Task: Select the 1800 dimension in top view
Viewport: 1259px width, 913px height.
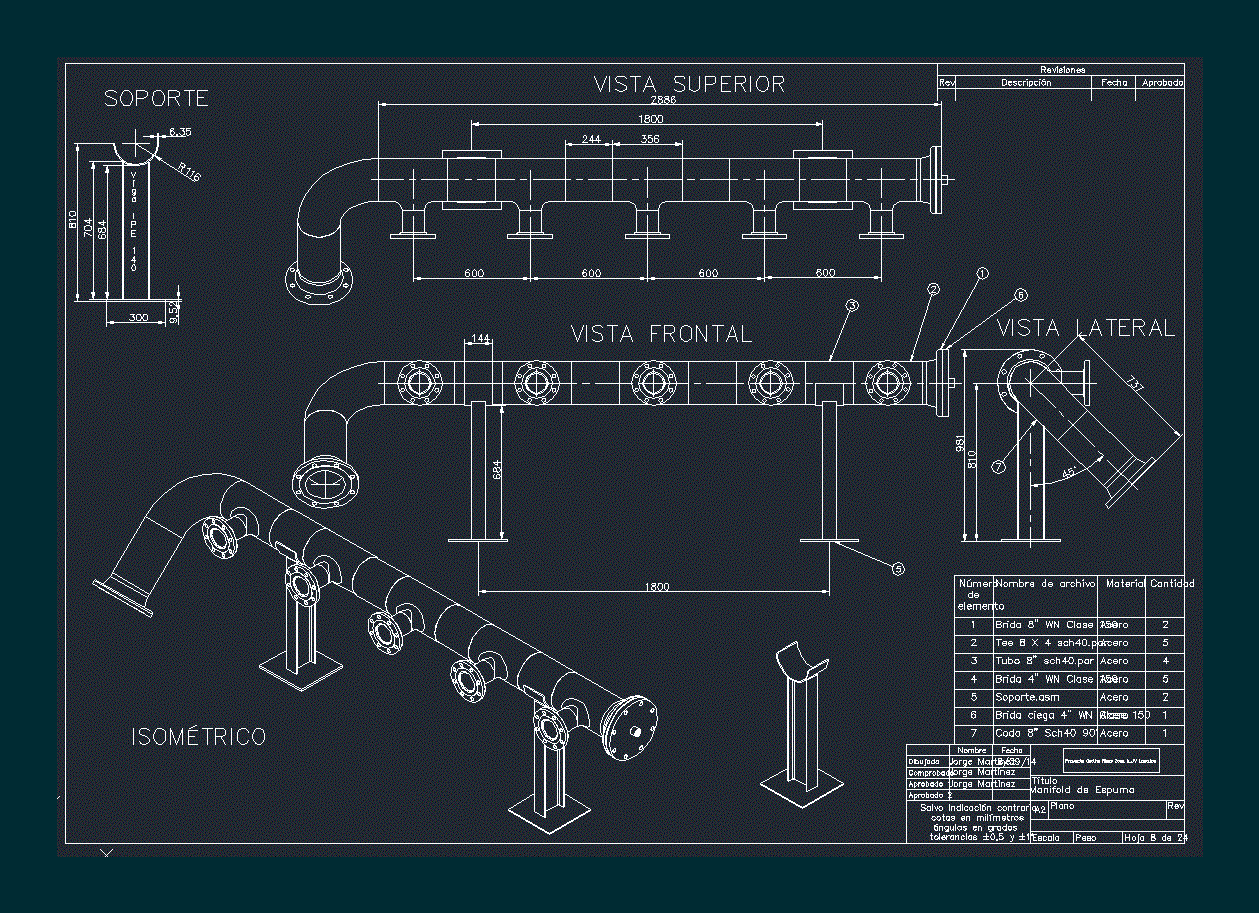Action: [x=651, y=119]
